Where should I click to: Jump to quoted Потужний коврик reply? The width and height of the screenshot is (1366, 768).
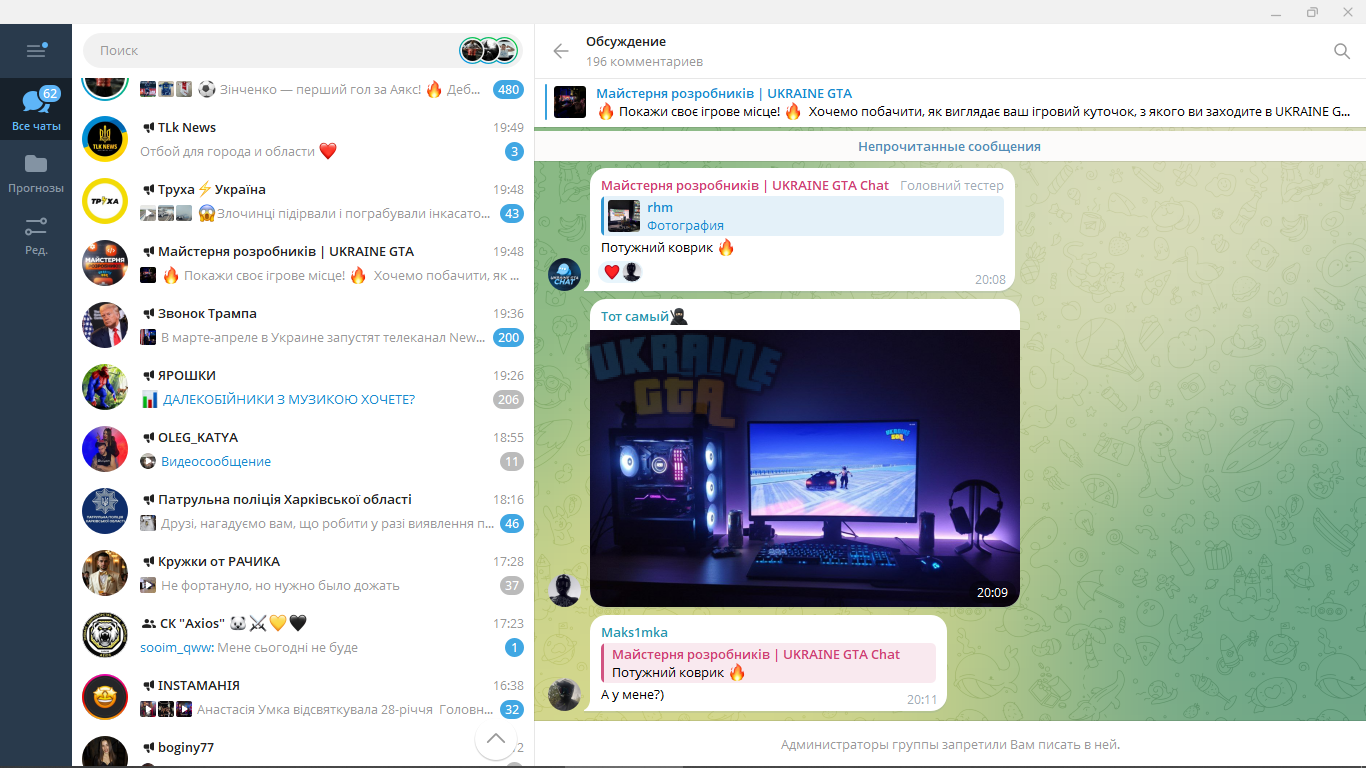pyautogui.click(x=768, y=663)
